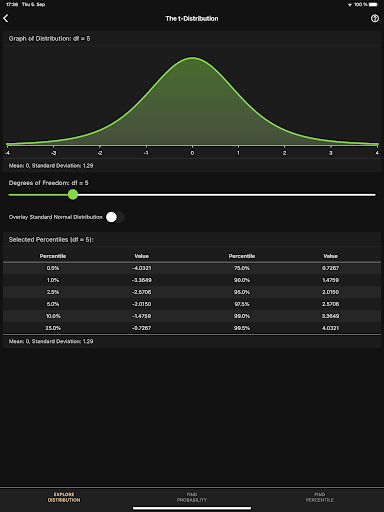The height and width of the screenshot is (512, 384).
Task: Click the 2.5% percentile value -2.5706
Action: click(x=141, y=292)
